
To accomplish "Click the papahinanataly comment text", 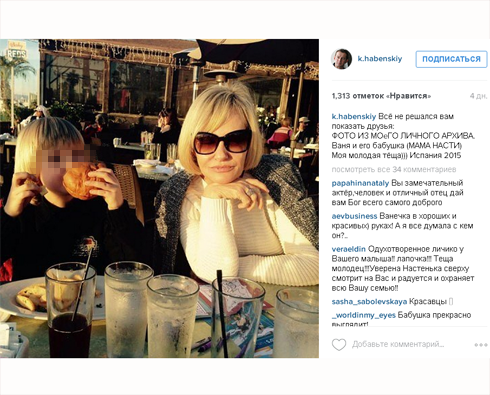I will tap(398, 193).
